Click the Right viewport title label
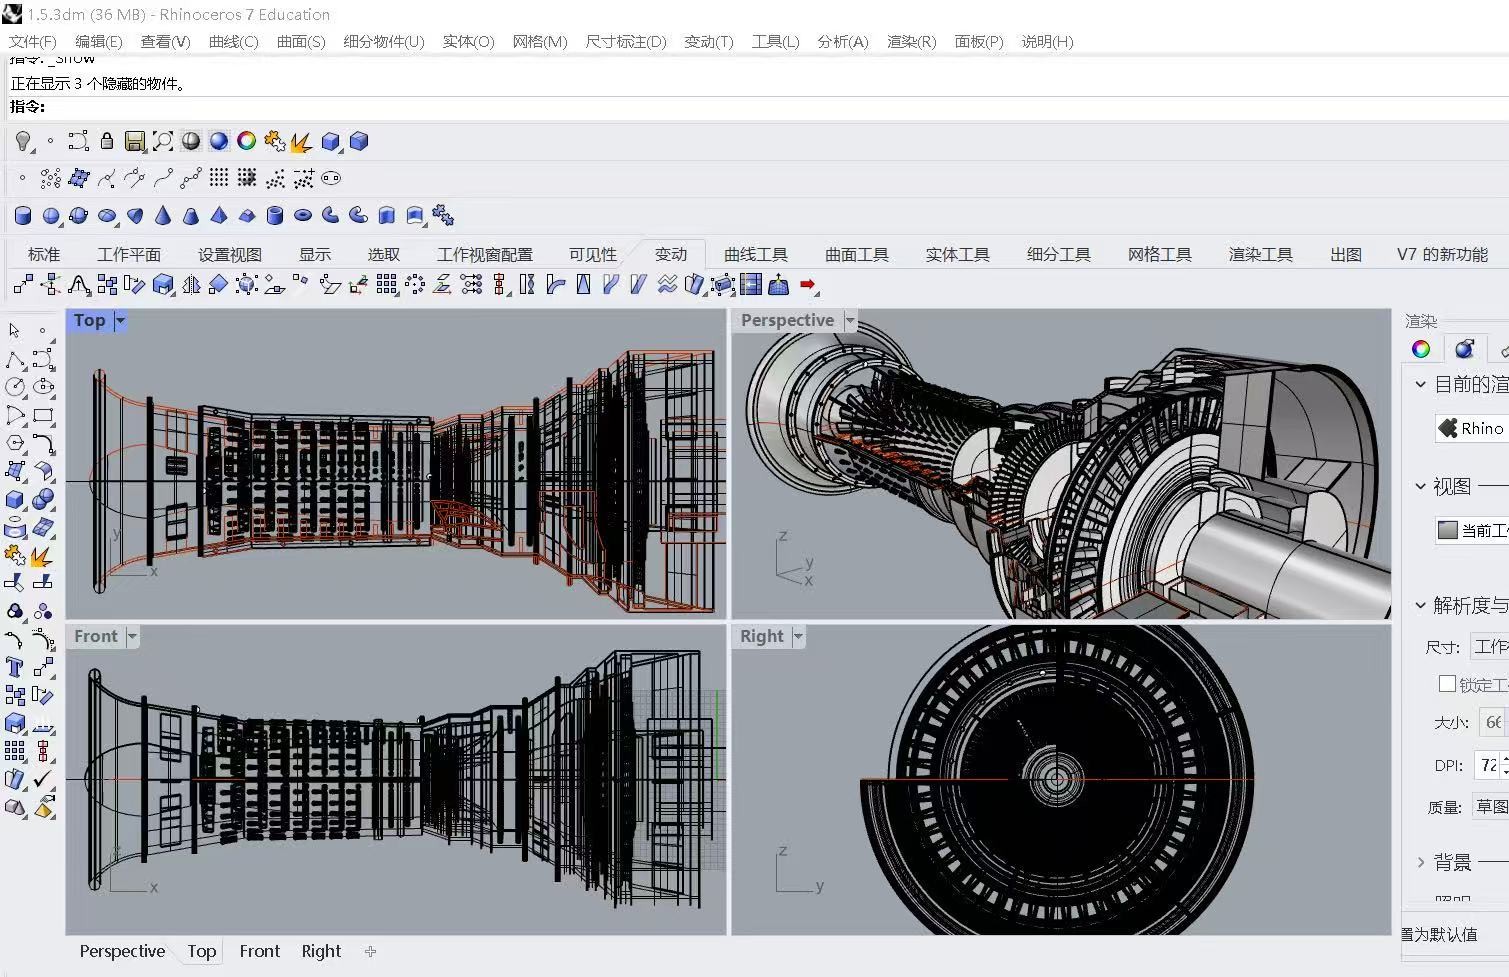Screen dimensions: 1509x977 [x=762, y=637]
